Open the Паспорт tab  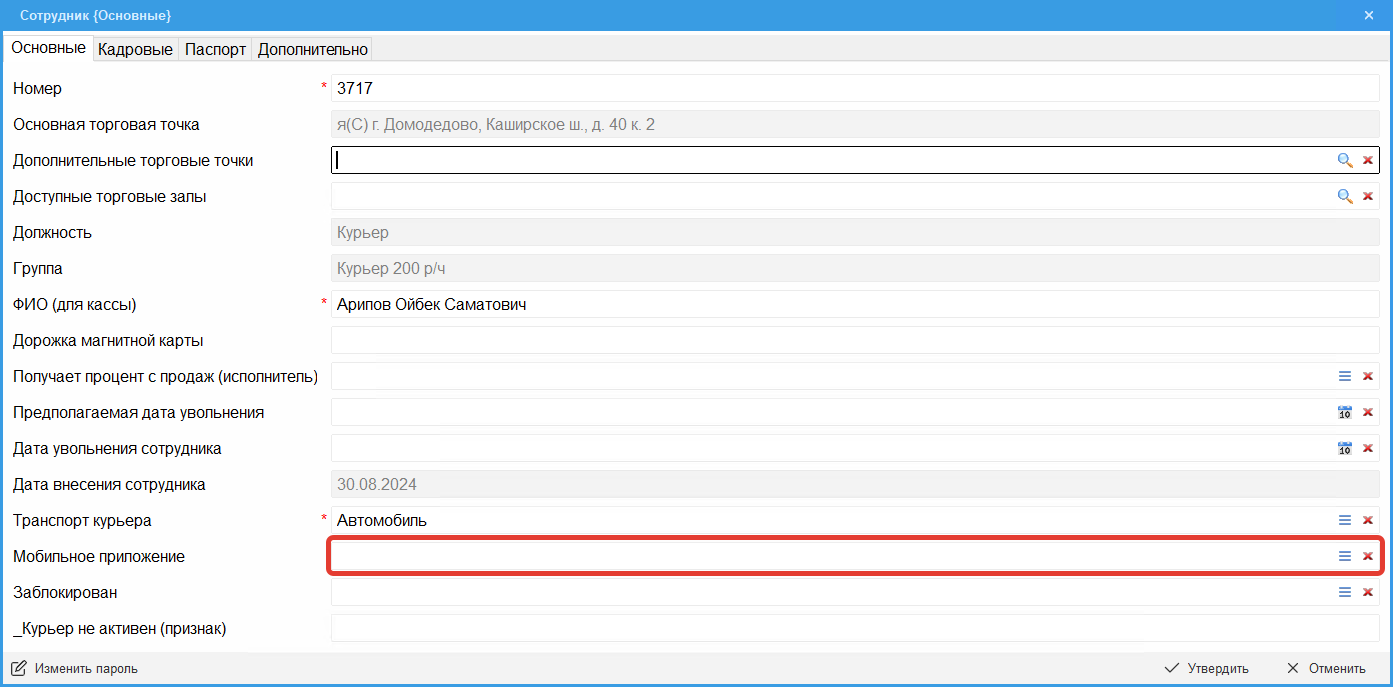(x=215, y=49)
